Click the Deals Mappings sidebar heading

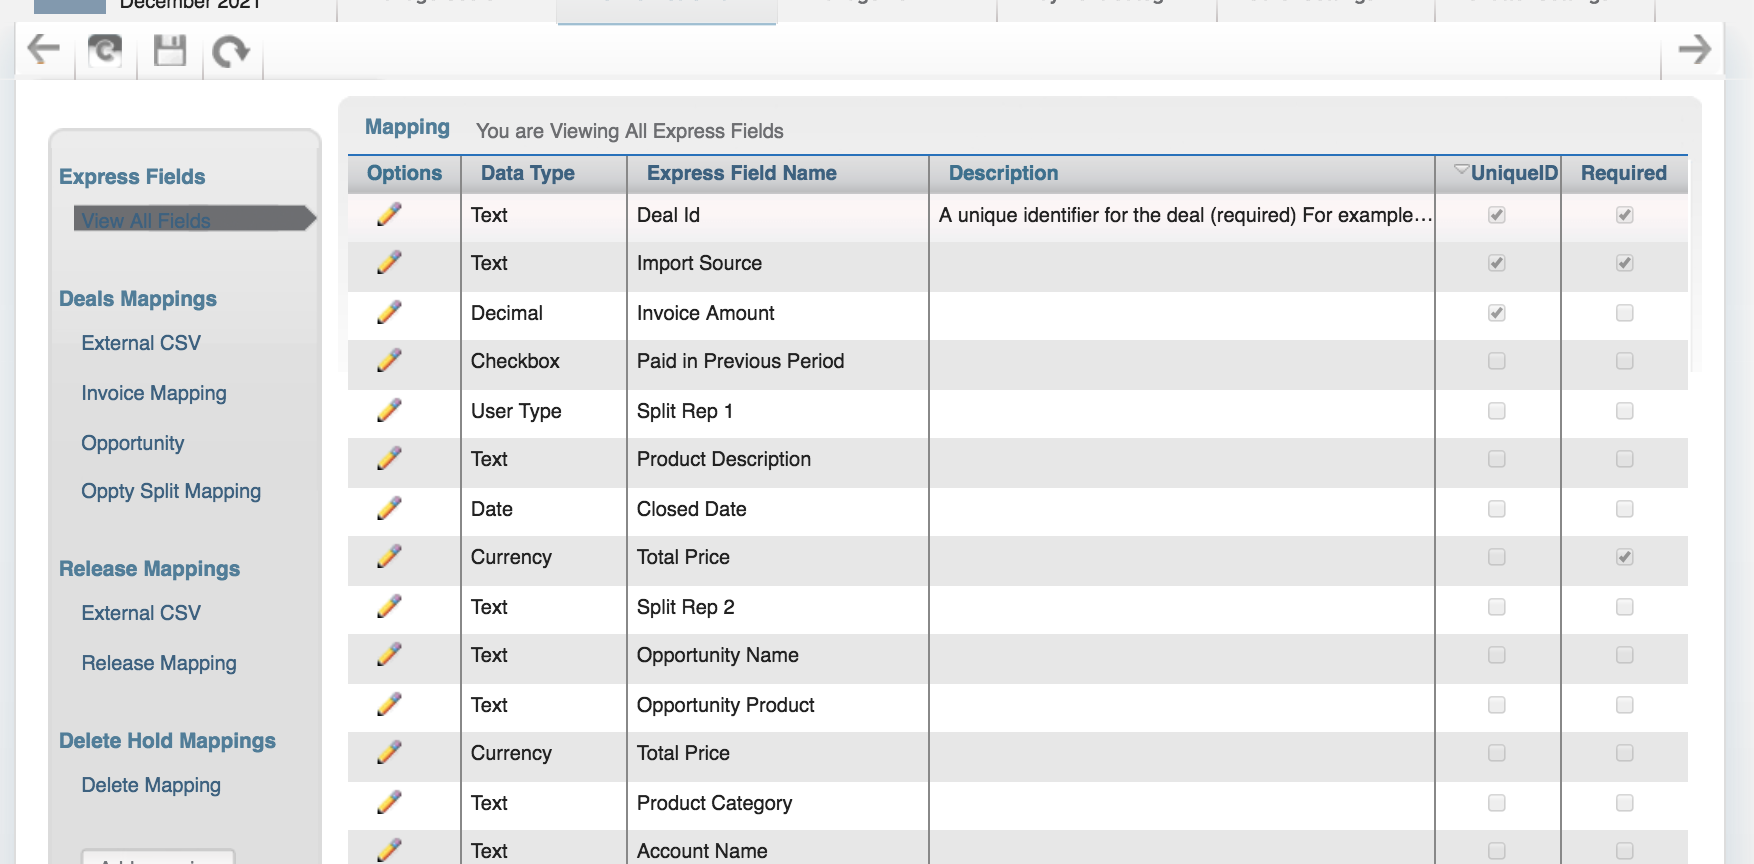[x=138, y=299]
